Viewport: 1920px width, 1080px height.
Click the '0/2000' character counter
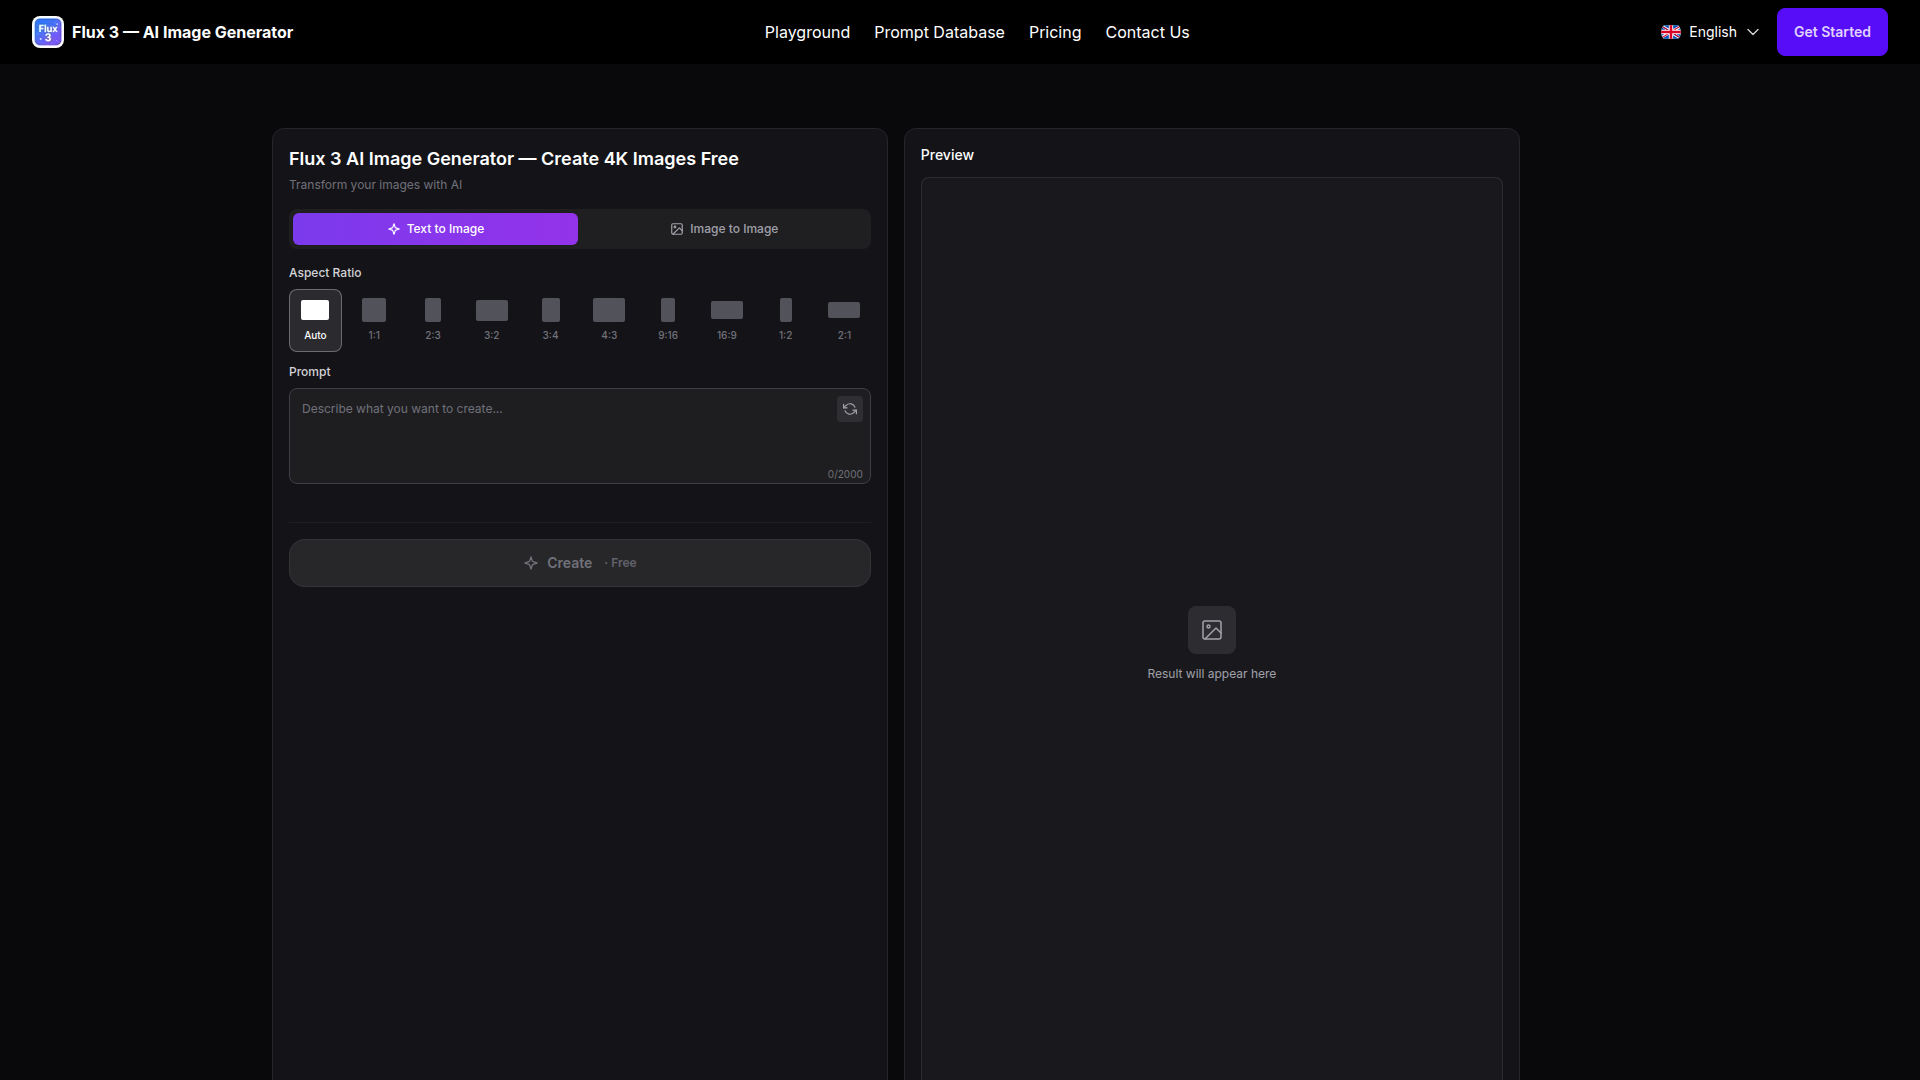[x=845, y=474]
